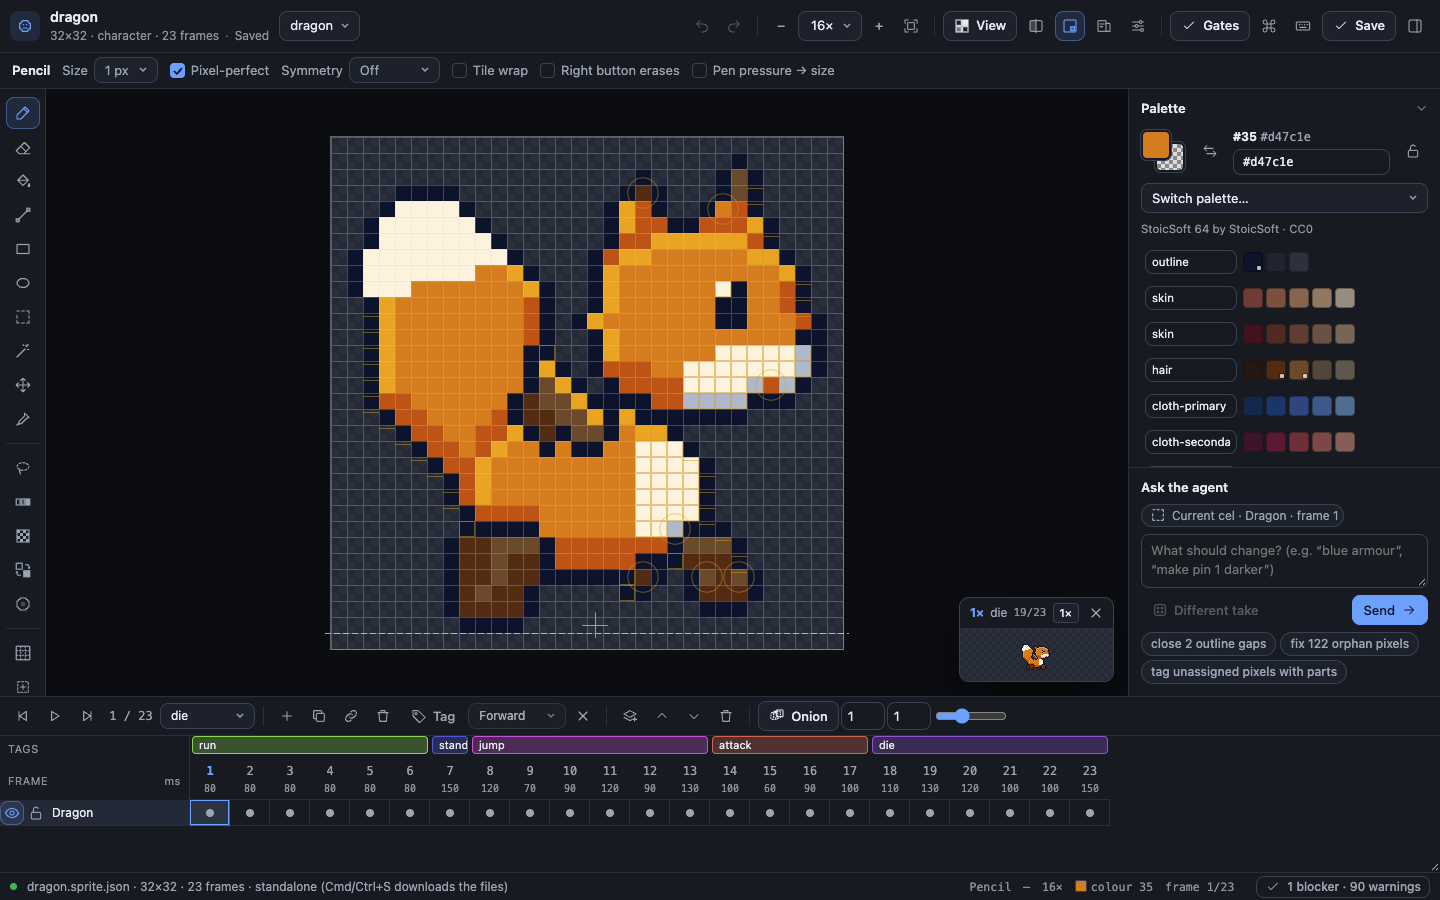
Task: Open the pencil Size dropdown
Action: click(x=126, y=70)
